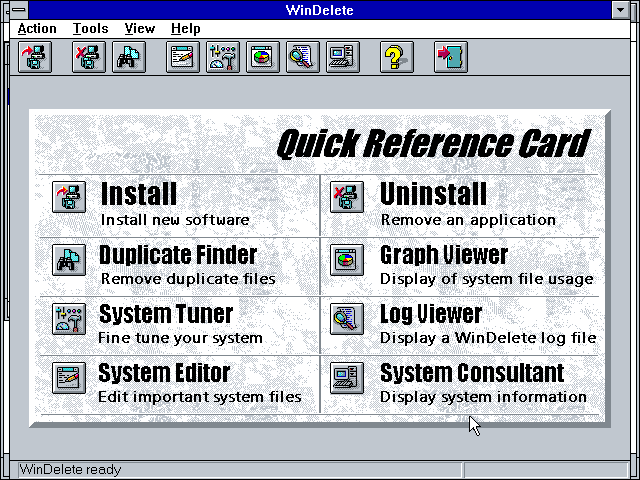Click 'Display system information' text

click(483, 397)
